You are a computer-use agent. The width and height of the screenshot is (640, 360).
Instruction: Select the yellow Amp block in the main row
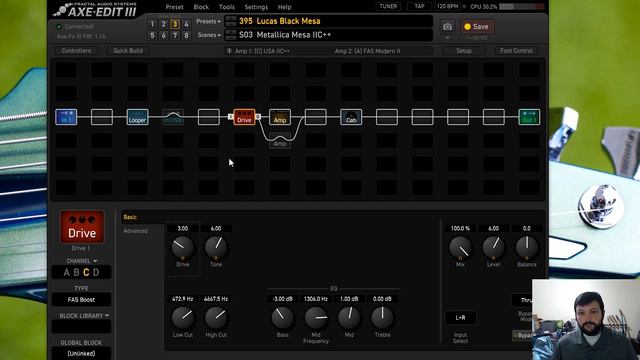(280, 117)
